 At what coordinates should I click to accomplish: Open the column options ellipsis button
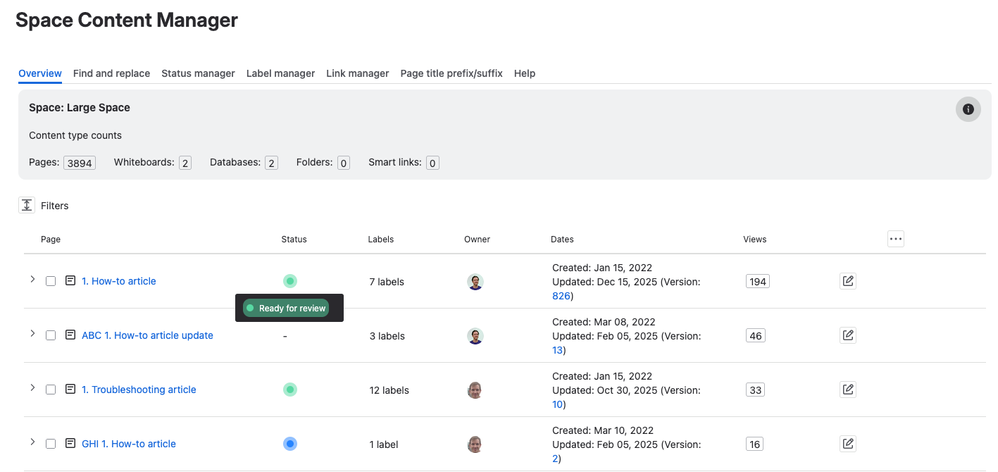coord(896,239)
